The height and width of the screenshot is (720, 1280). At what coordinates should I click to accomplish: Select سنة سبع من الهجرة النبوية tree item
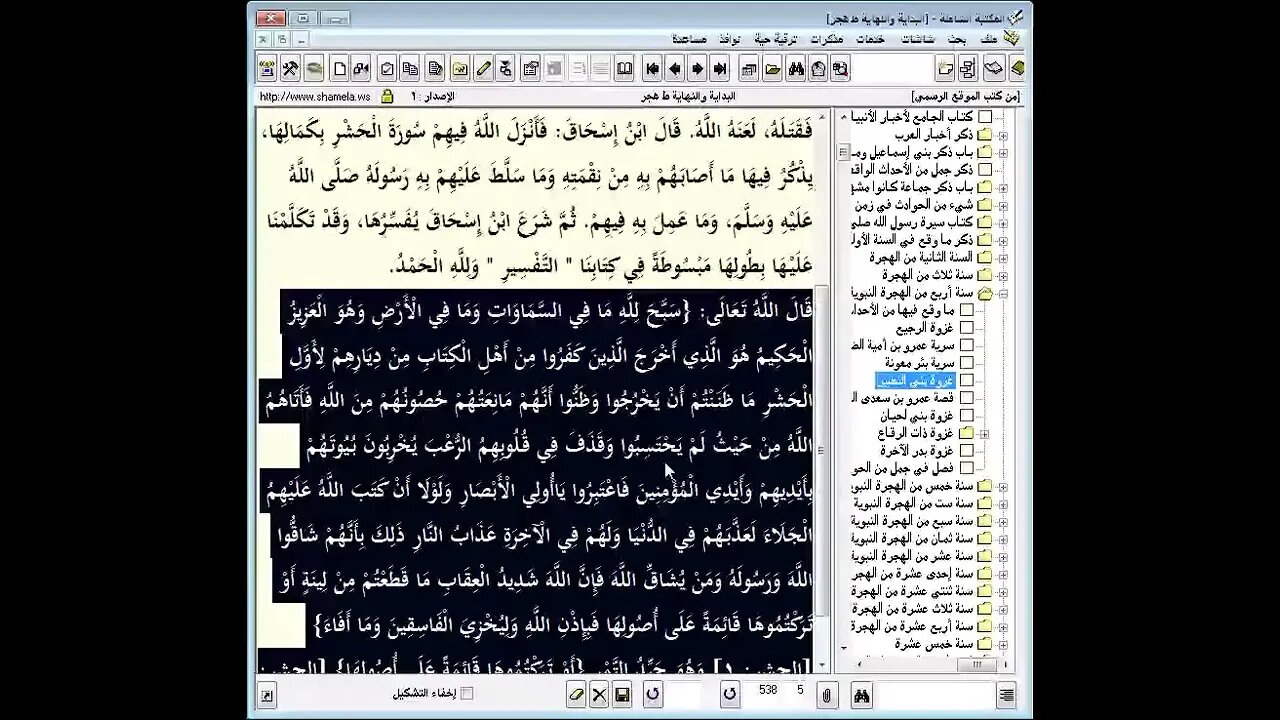click(912, 521)
